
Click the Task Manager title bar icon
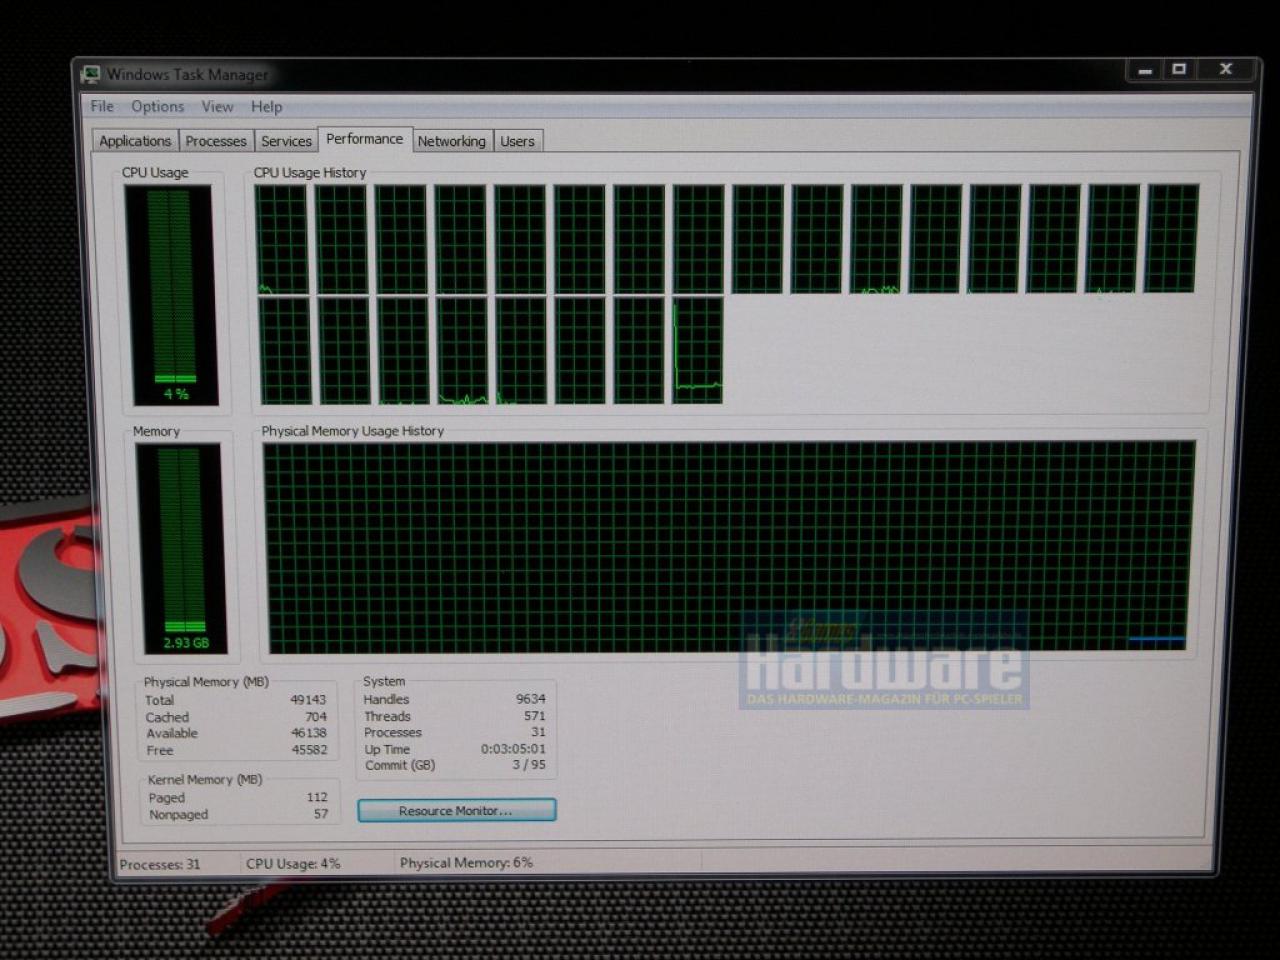pyautogui.click(x=92, y=74)
